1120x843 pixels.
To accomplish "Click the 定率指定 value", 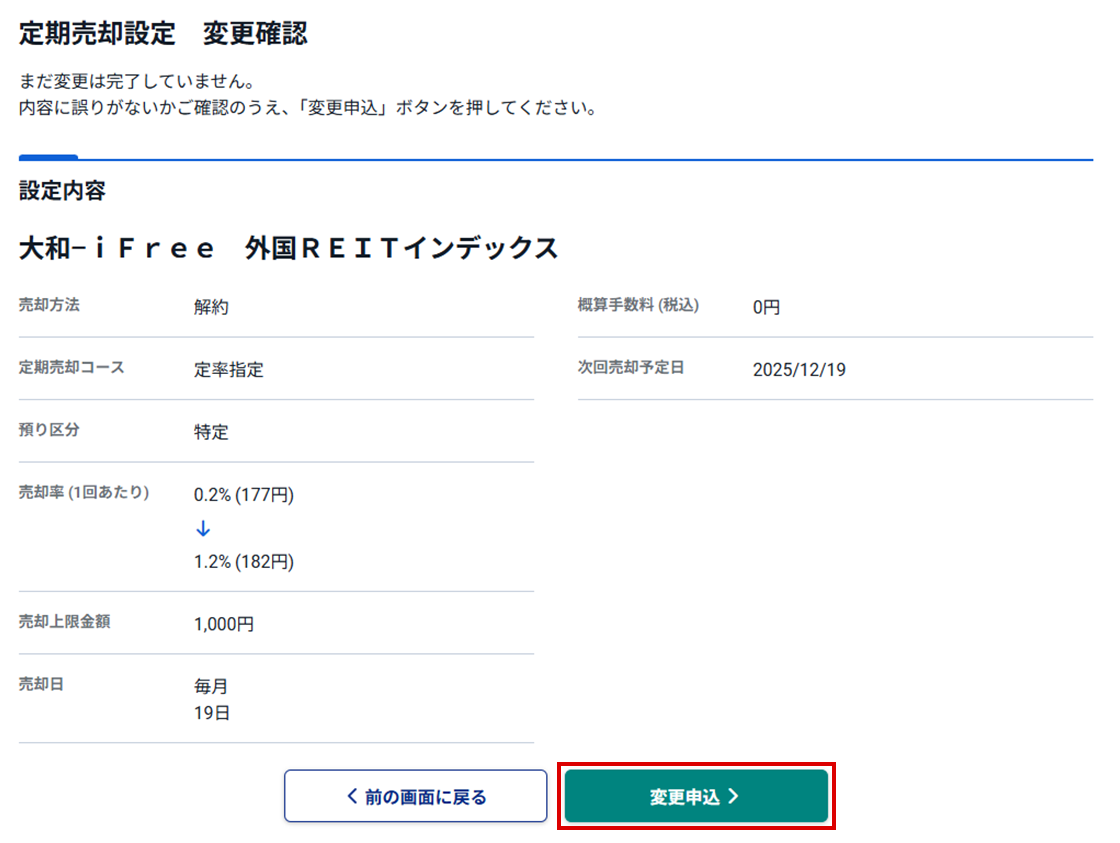I will click(229, 369).
